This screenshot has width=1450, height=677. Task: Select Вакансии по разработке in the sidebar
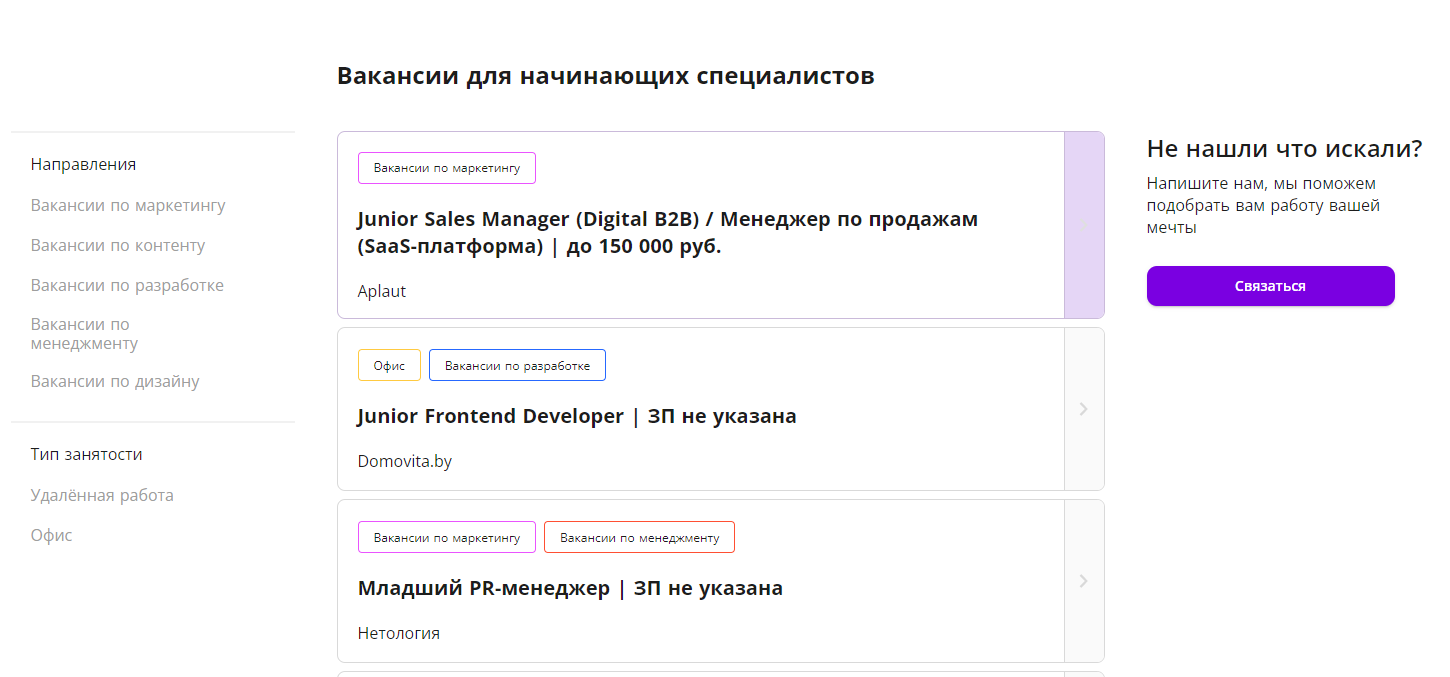[x=127, y=285]
